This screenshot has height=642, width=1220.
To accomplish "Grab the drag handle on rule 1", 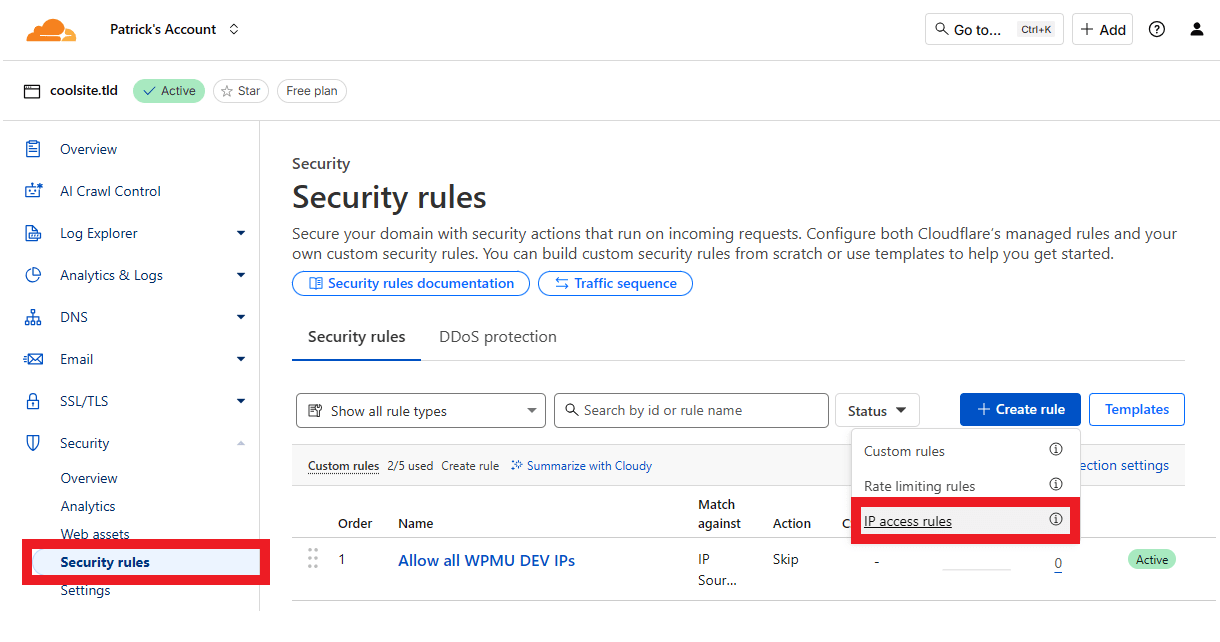I will pyautogui.click(x=313, y=559).
